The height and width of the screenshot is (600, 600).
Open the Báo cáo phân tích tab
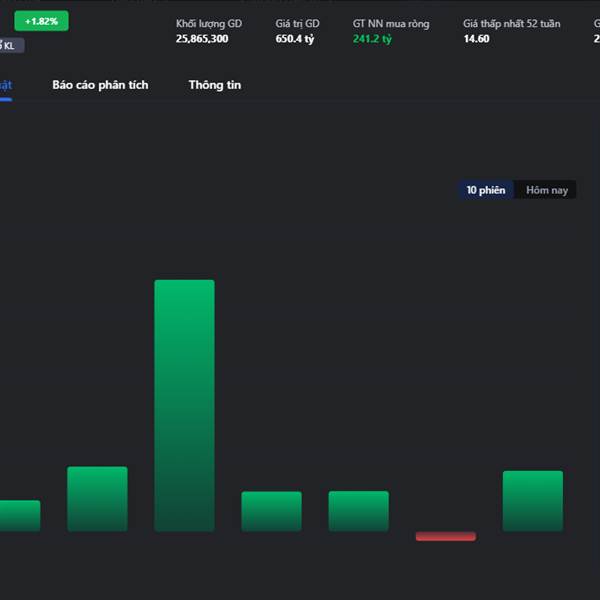pyautogui.click(x=100, y=85)
